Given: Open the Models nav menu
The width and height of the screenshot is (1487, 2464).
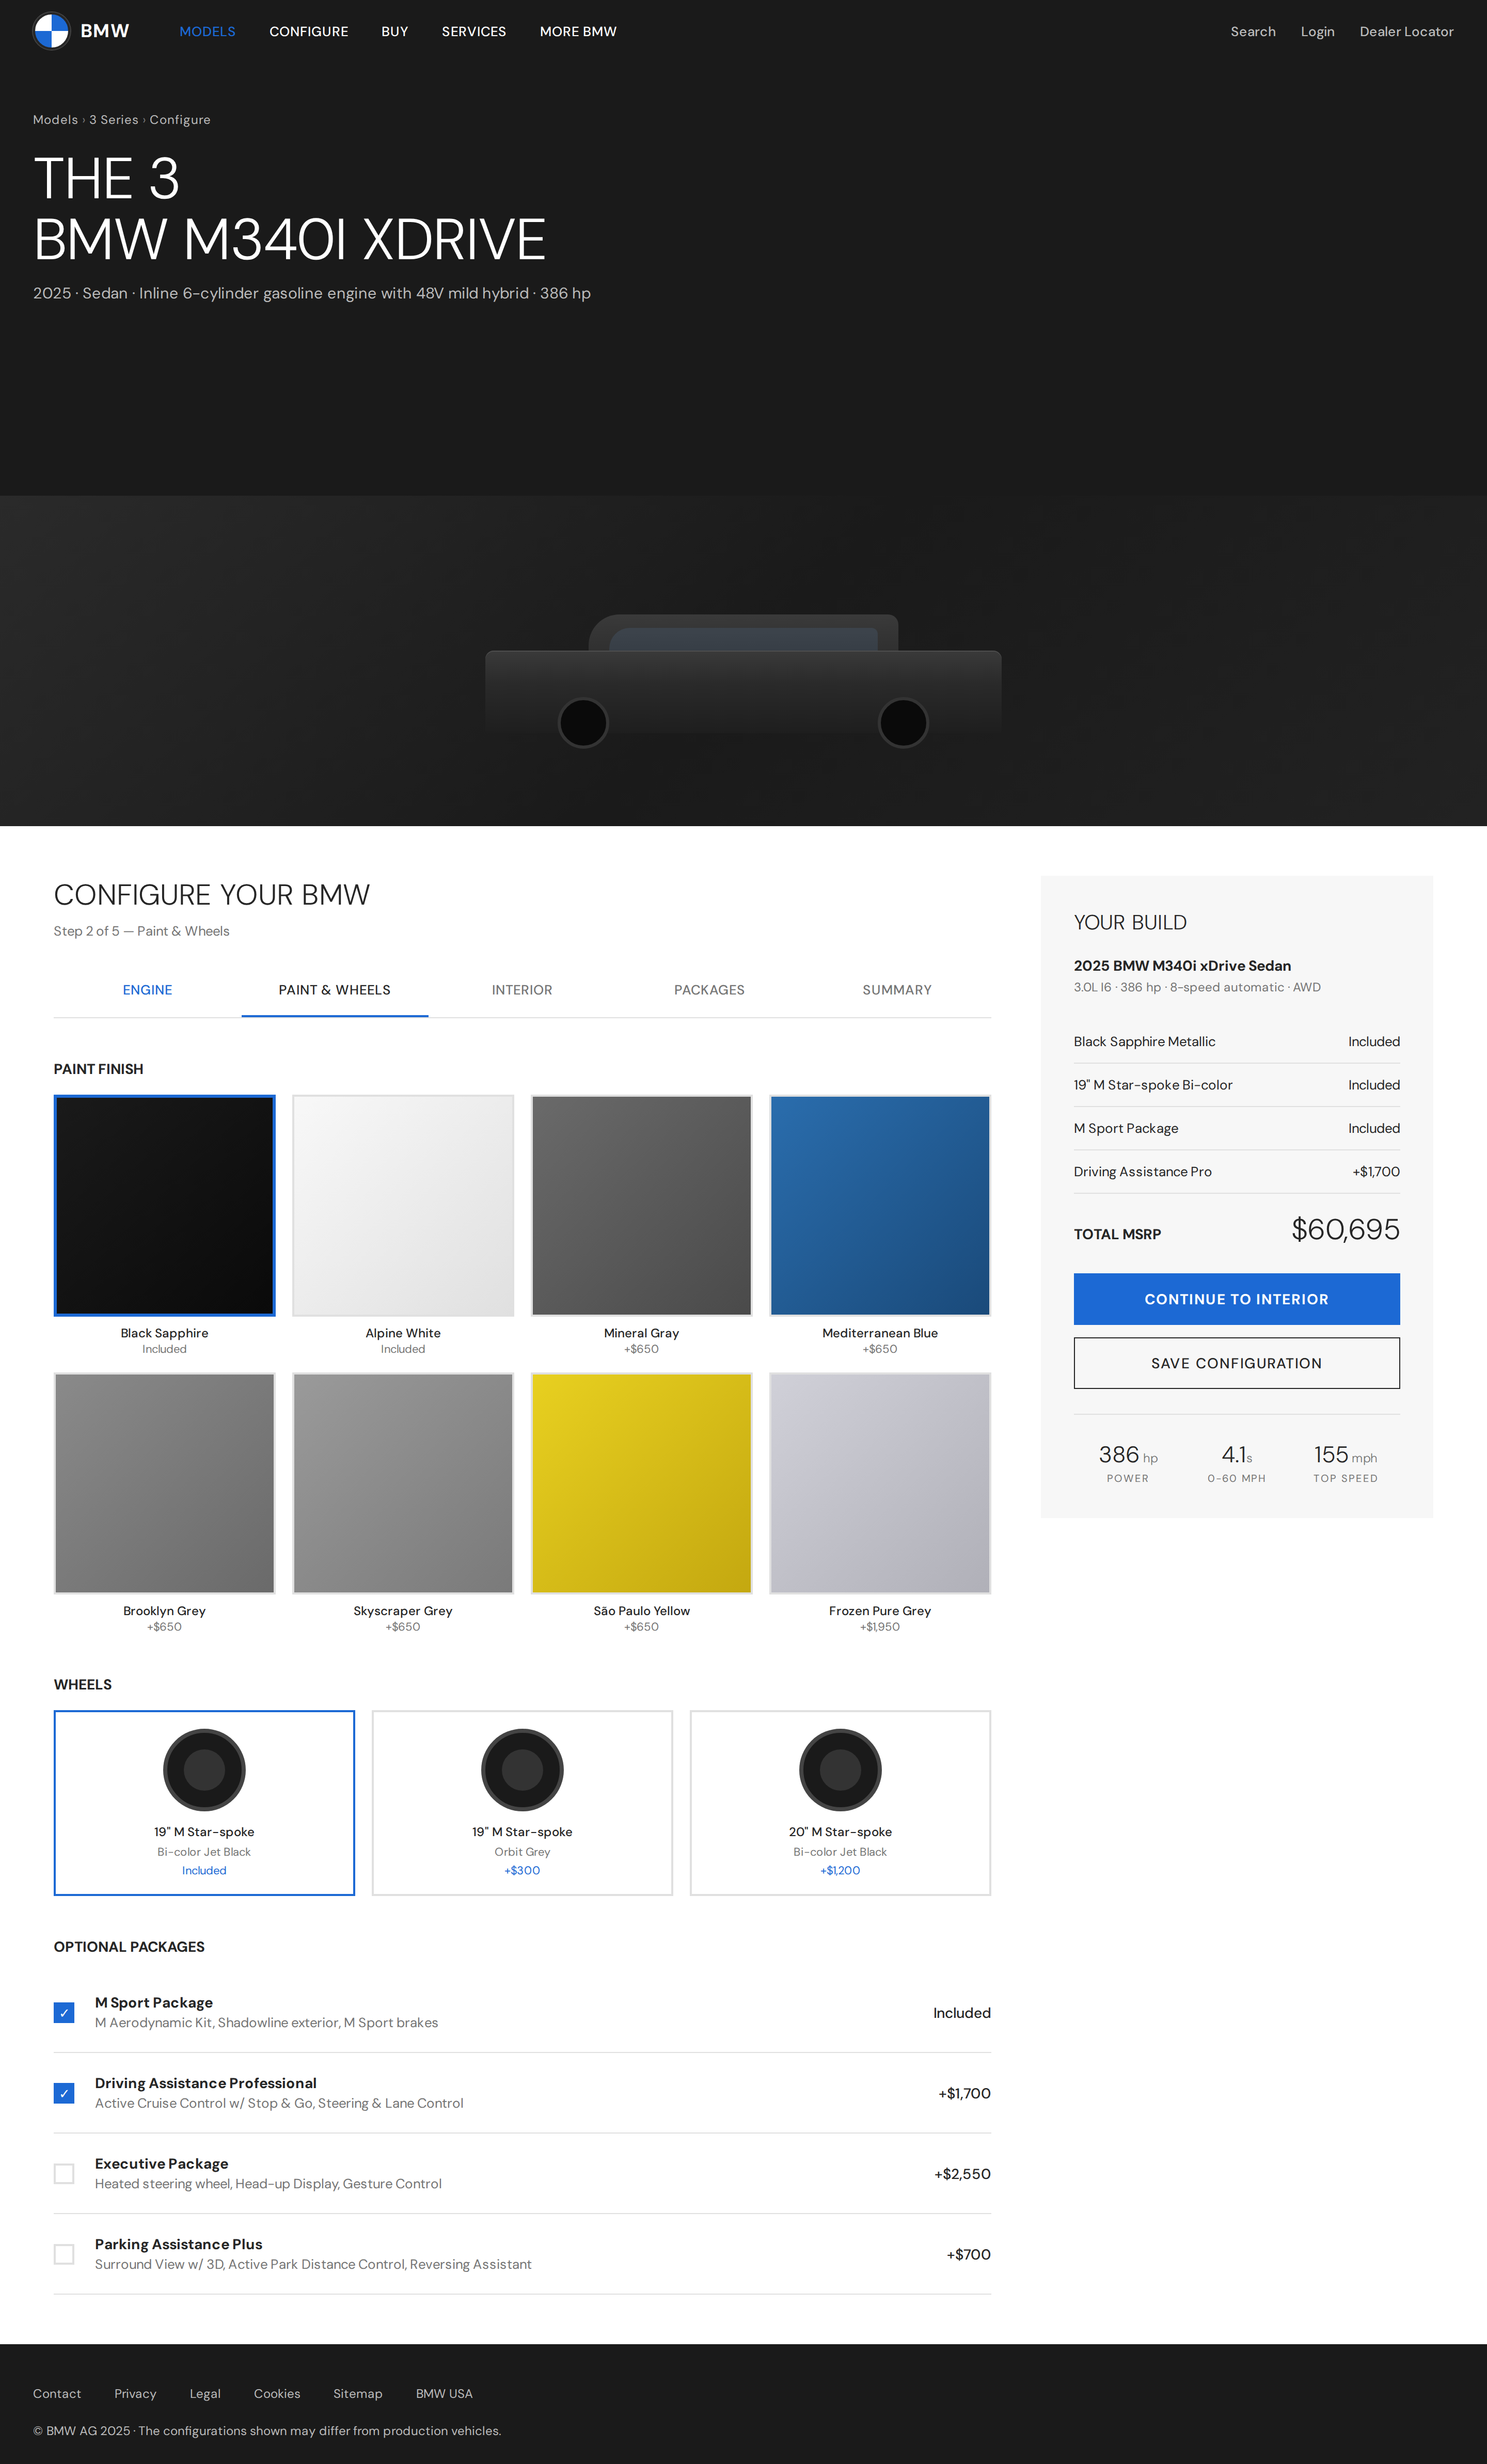Looking at the screenshot, I should click(x=207, y=32).
